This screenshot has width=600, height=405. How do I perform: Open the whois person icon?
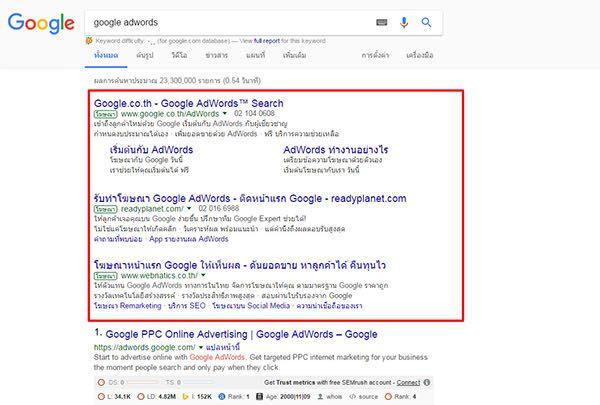(321, 397)
